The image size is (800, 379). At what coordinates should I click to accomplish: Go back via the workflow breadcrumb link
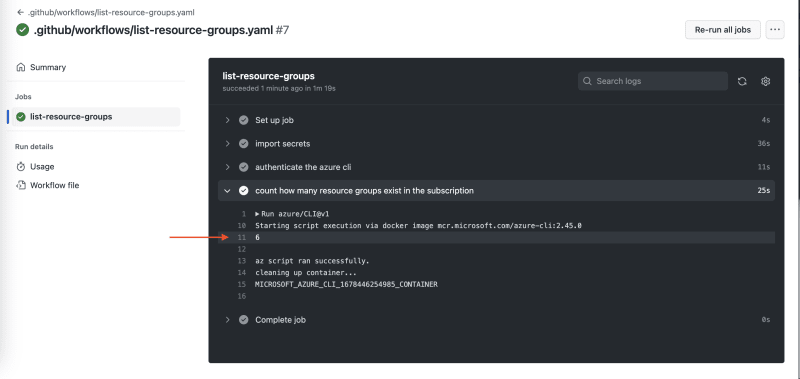click(106, 12)
